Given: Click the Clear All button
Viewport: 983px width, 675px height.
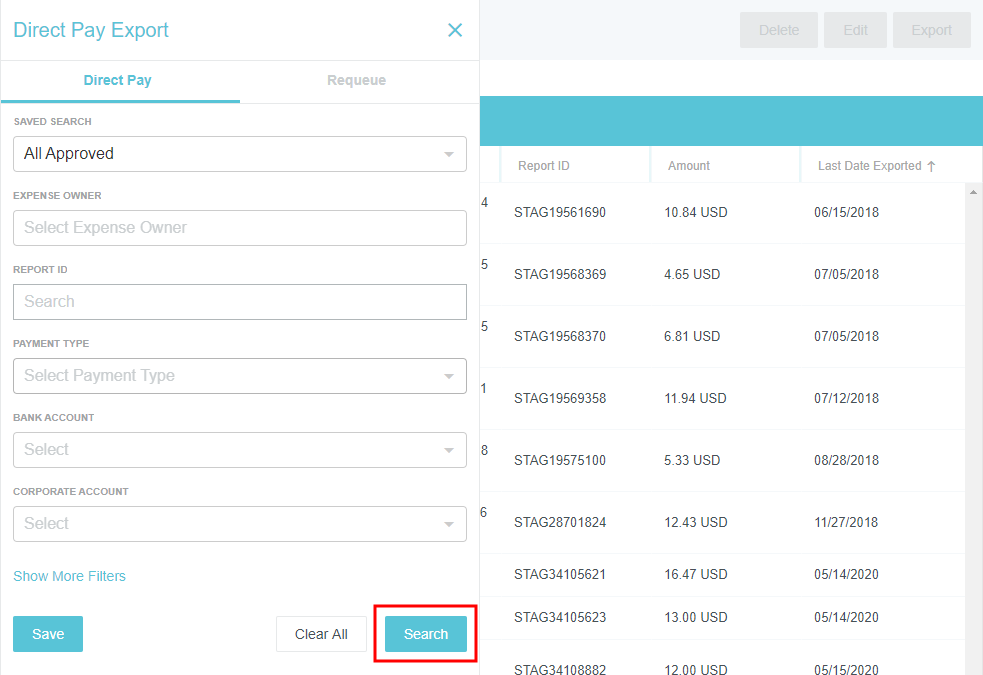Looking at the screenshot, I should [x=321, y=634].
